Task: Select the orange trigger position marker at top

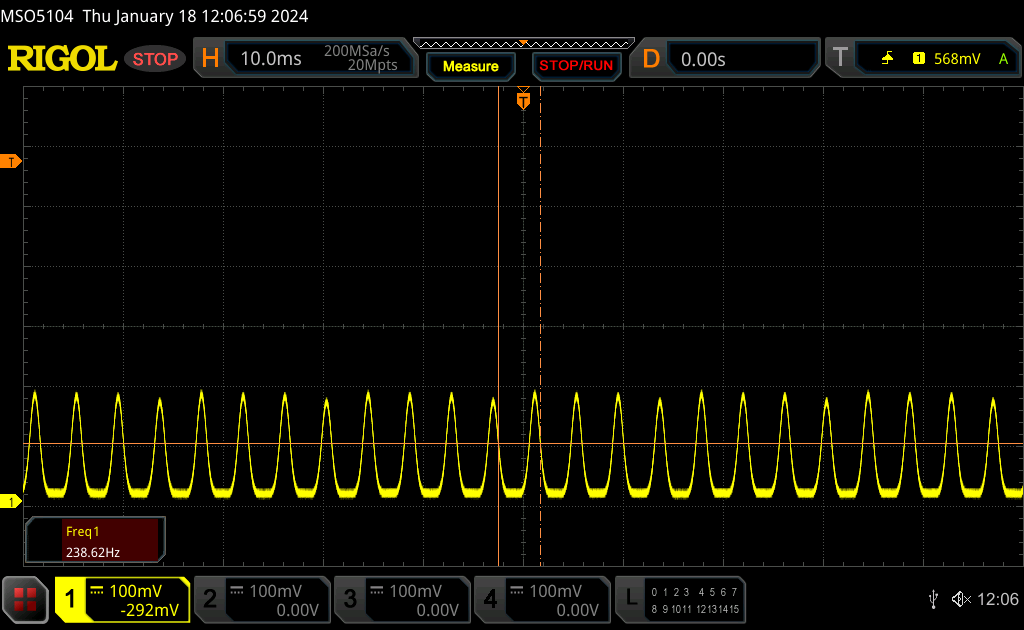Action: [523, 101]
